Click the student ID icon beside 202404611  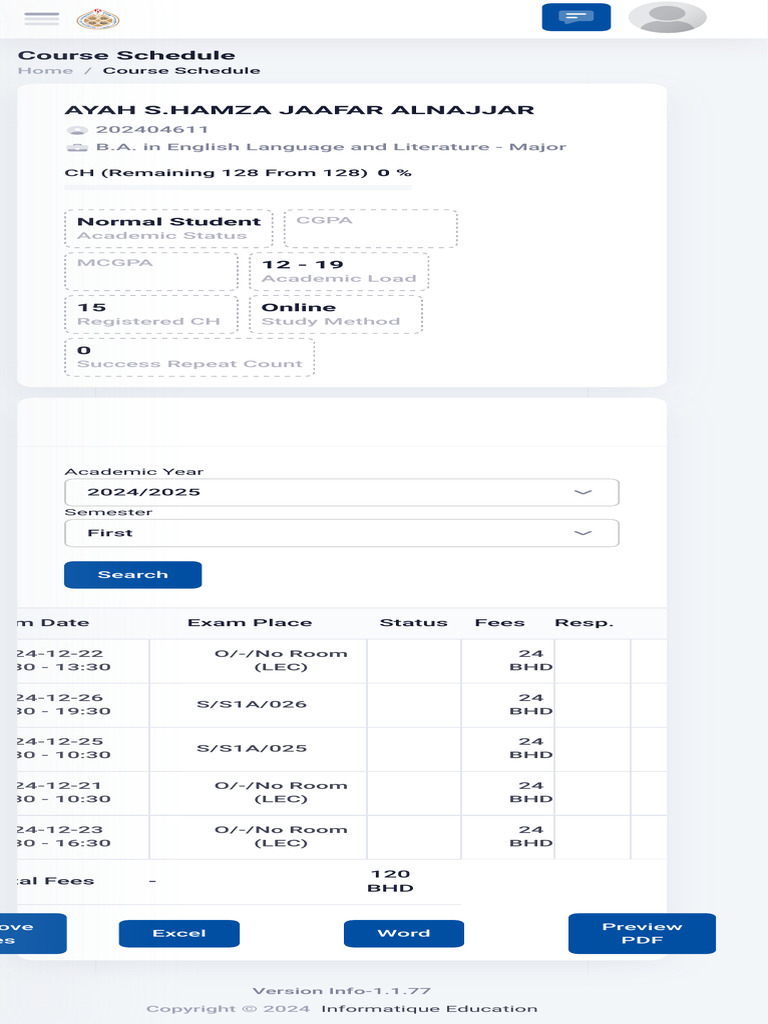pos(77,130)
